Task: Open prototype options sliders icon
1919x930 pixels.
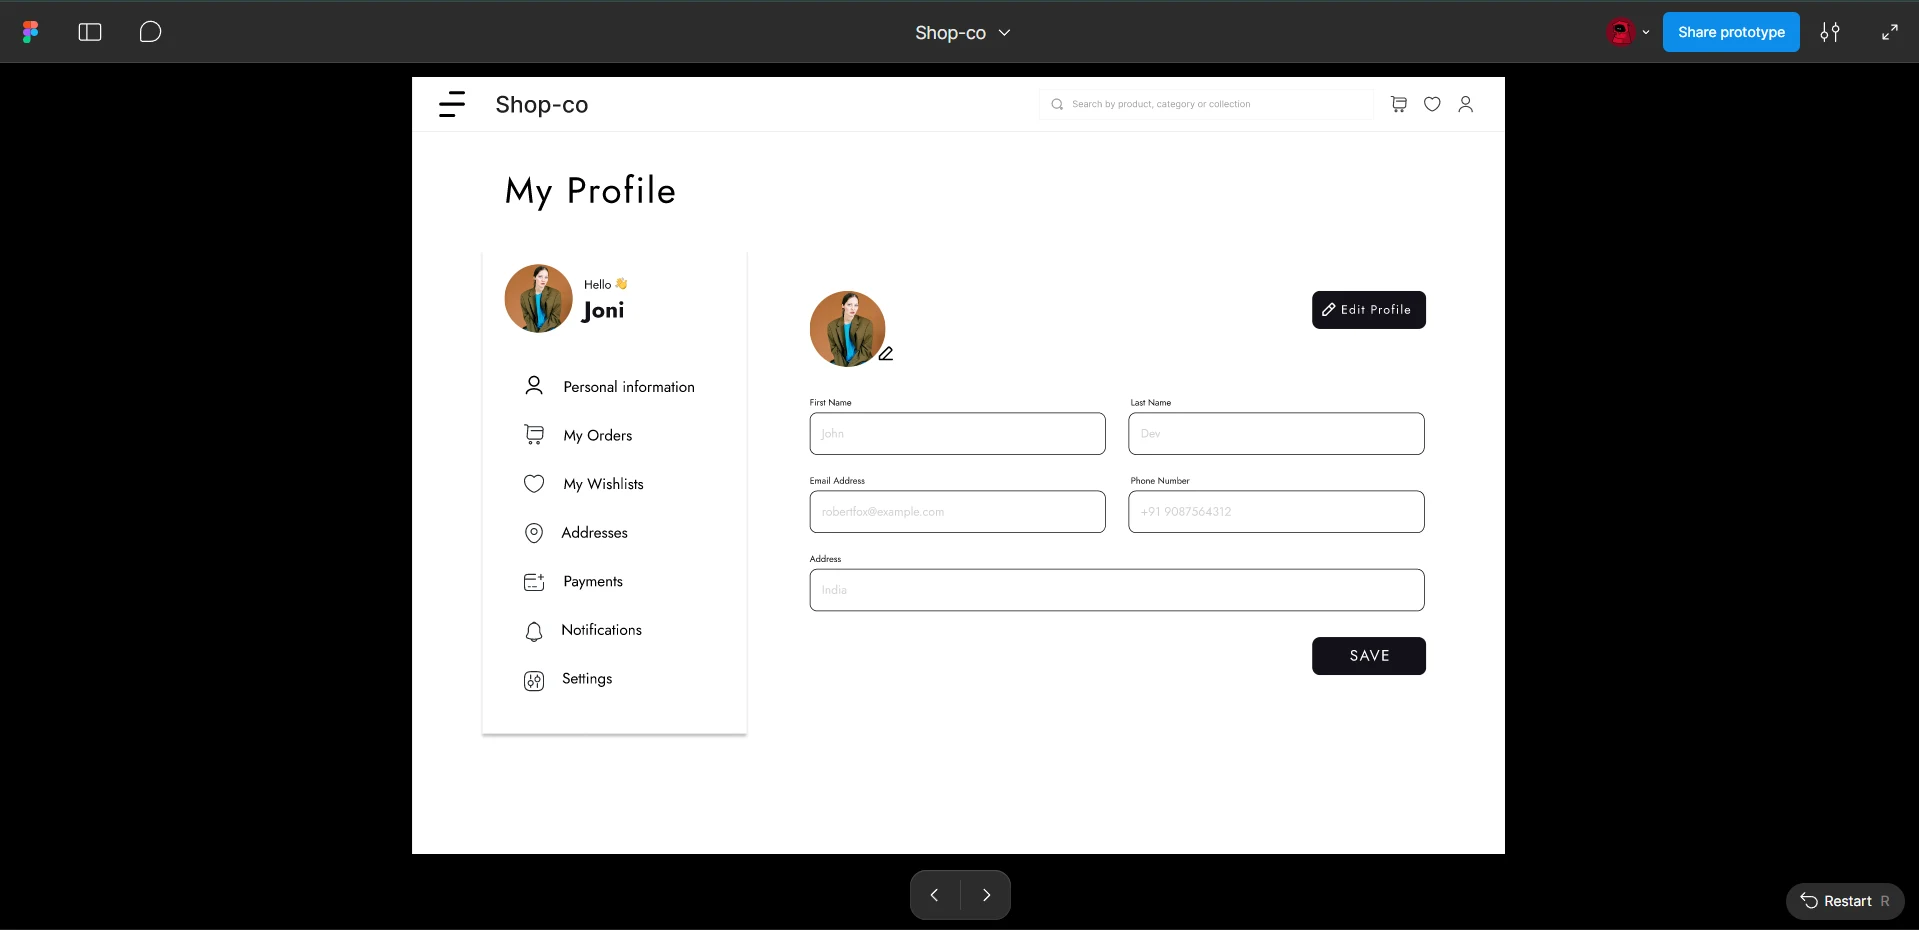Action: [1829, 32]
